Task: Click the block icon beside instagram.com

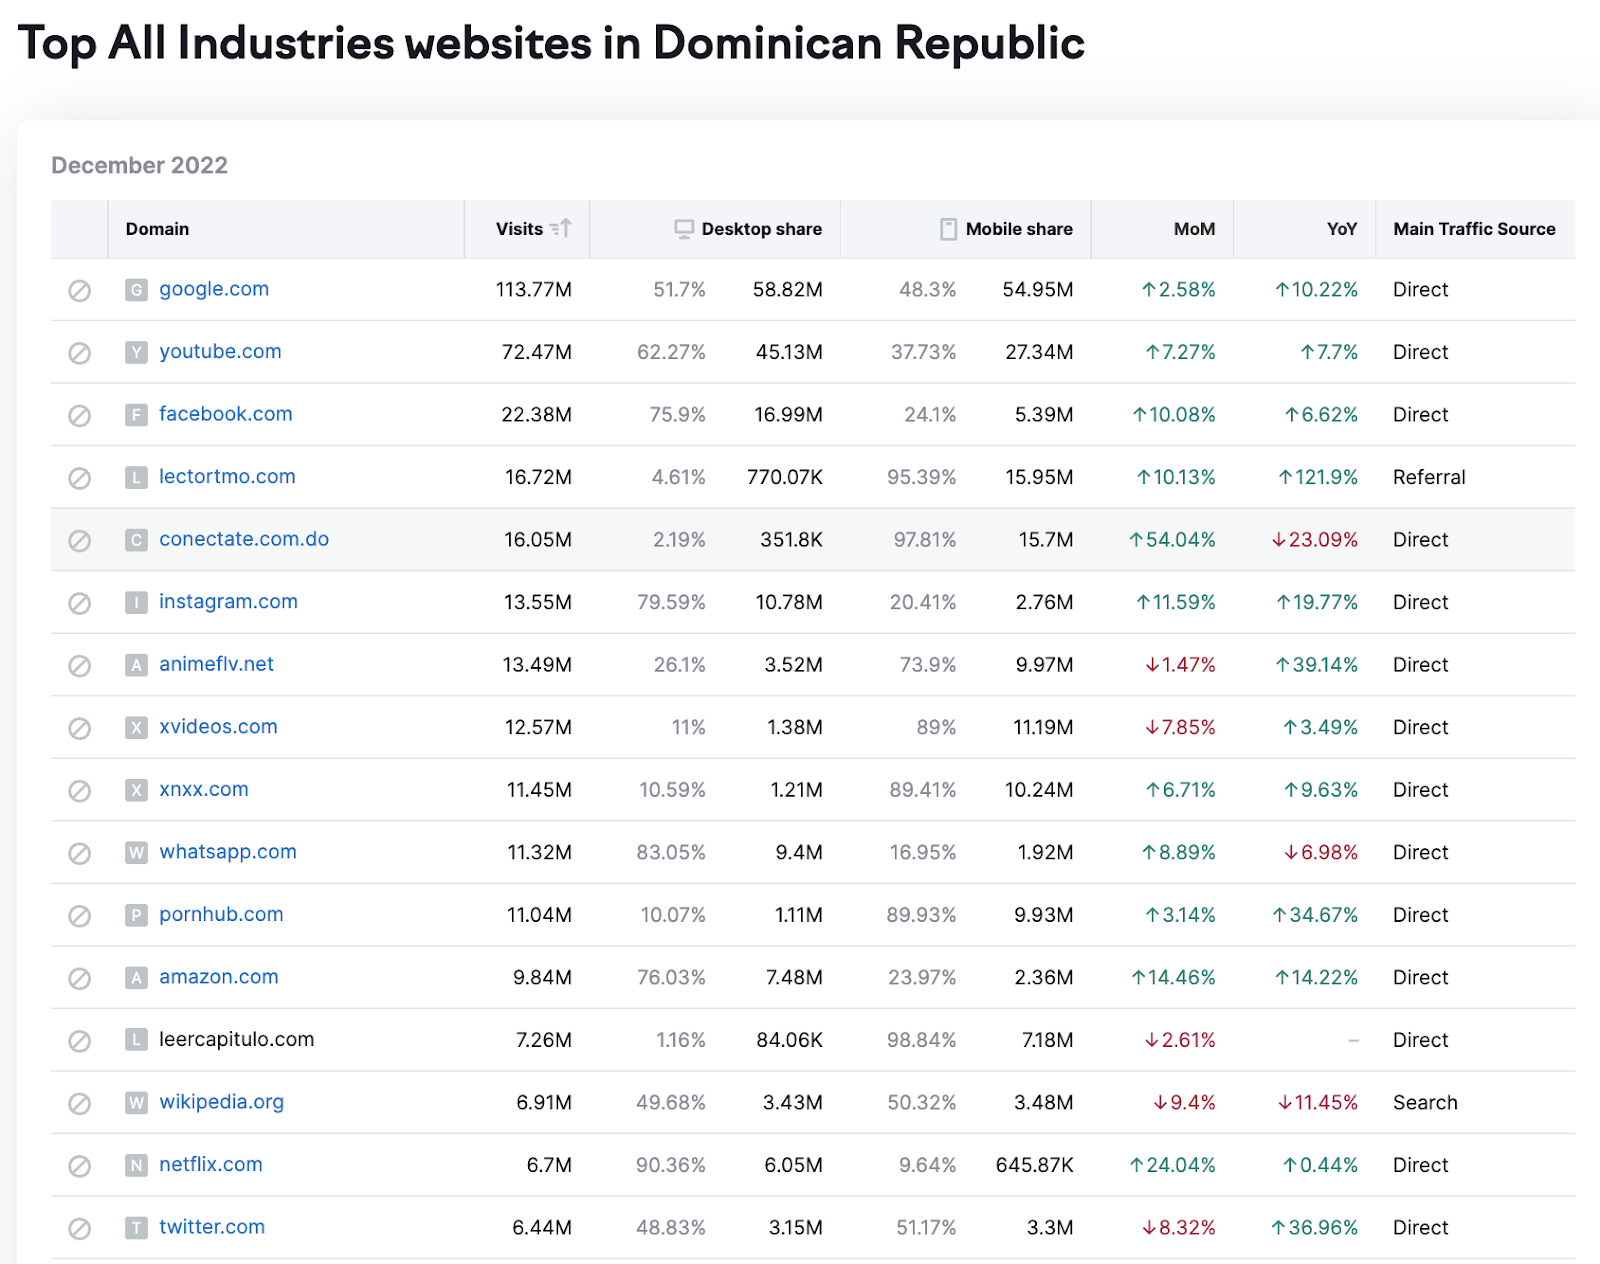Action: coord(79,603)
